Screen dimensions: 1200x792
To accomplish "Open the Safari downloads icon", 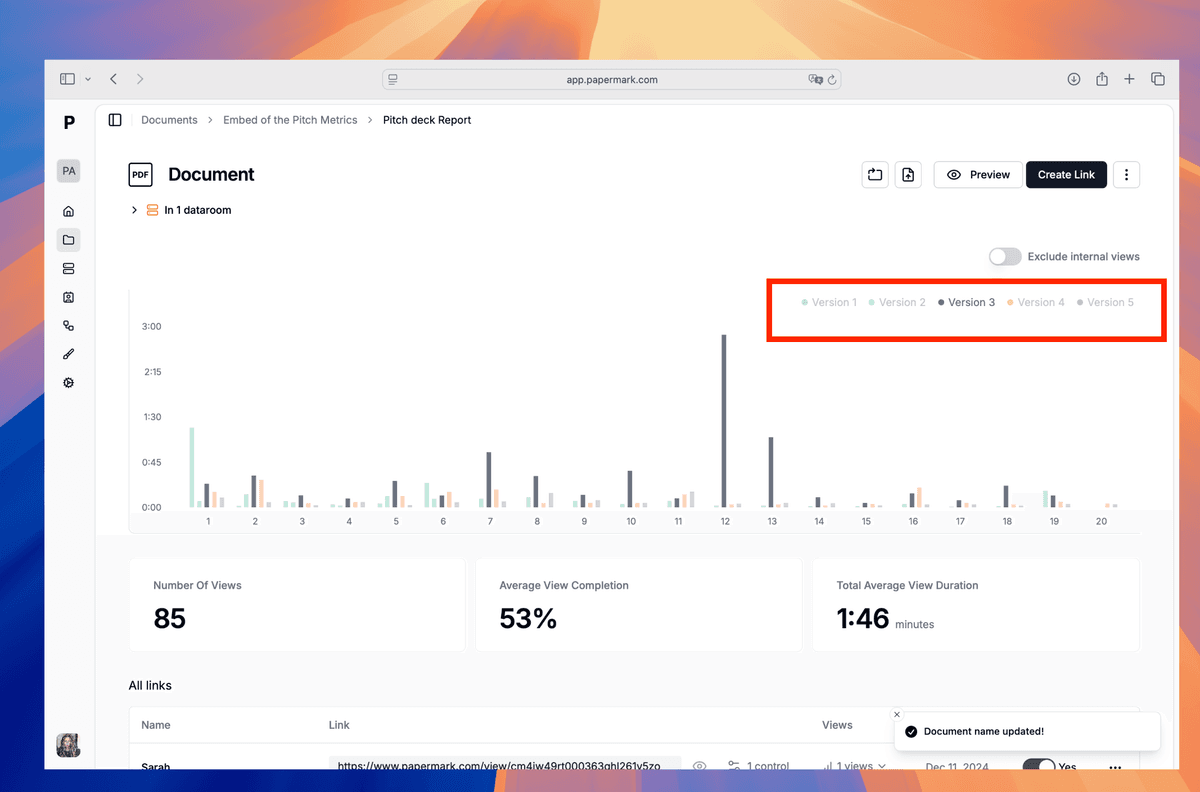I will click(x=1073, y=79).
